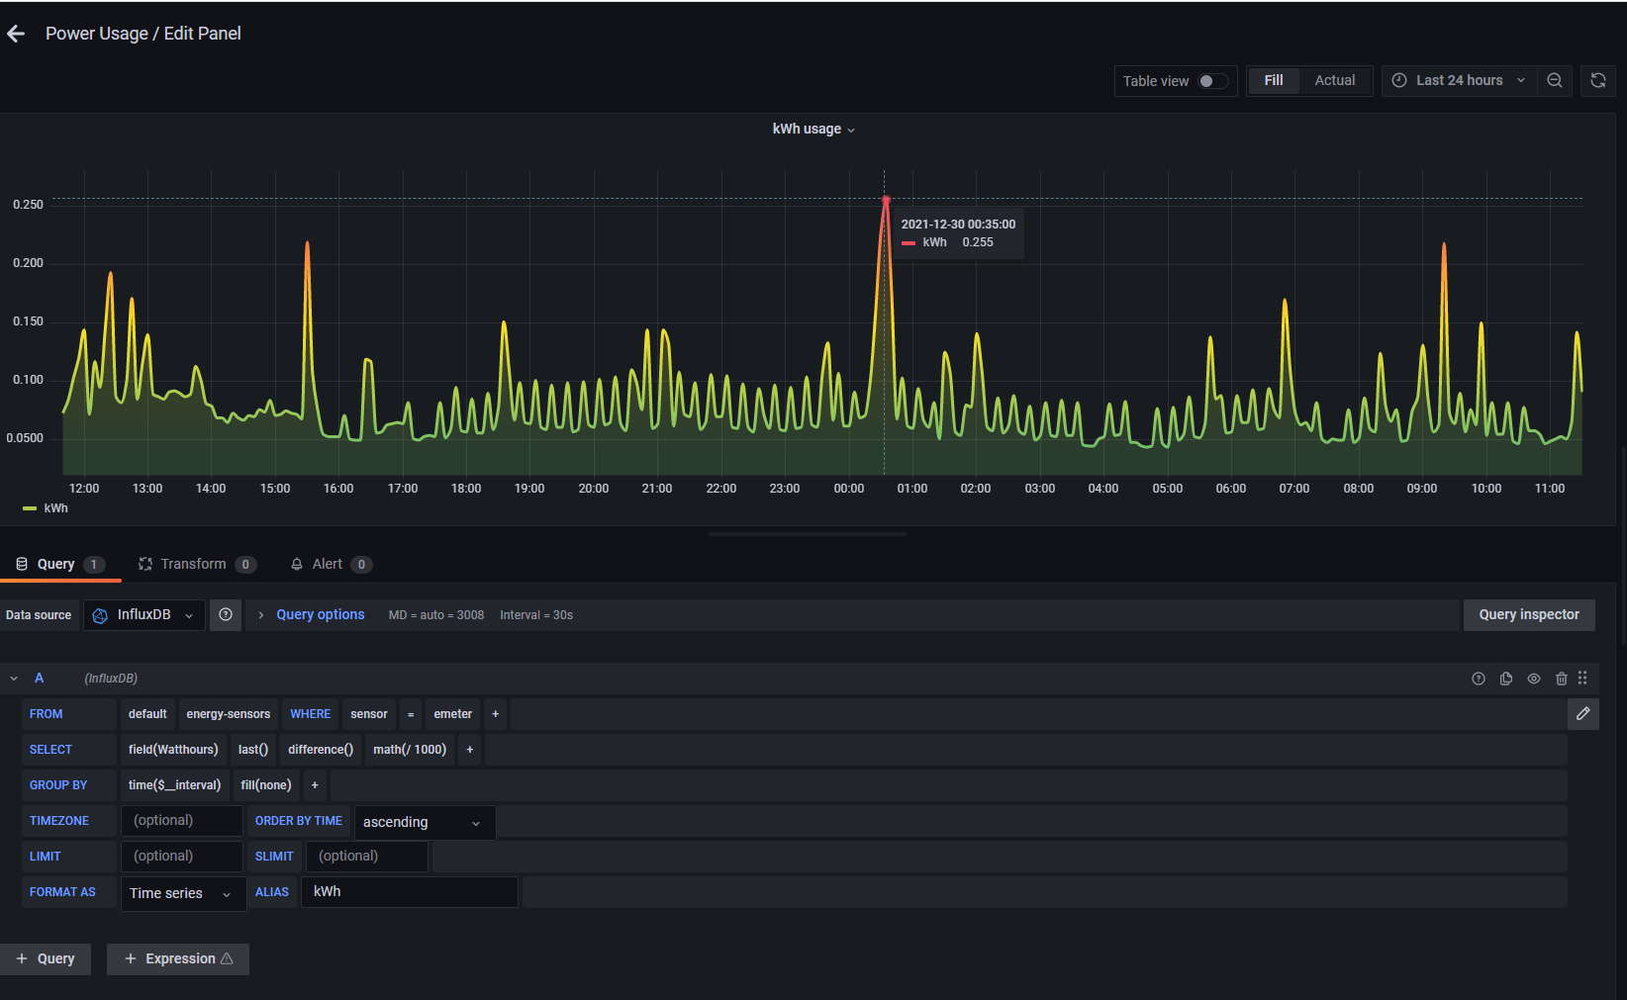Image resolution: width=1627 pixels, height=1000 pixels.
Task: Delete query A with trash icon
Action: click(1561, 678)
